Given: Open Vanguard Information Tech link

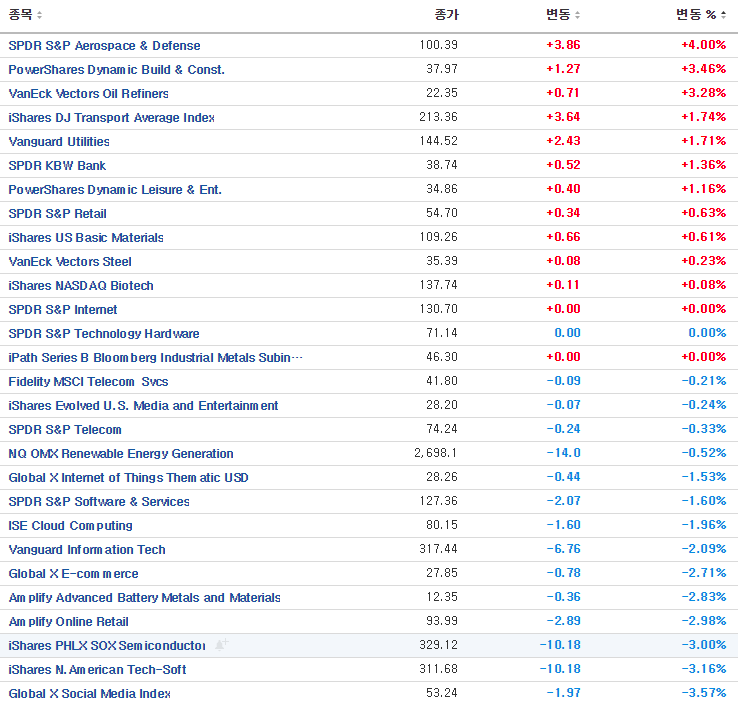Looking at the screenshot, I should point(87,550).
